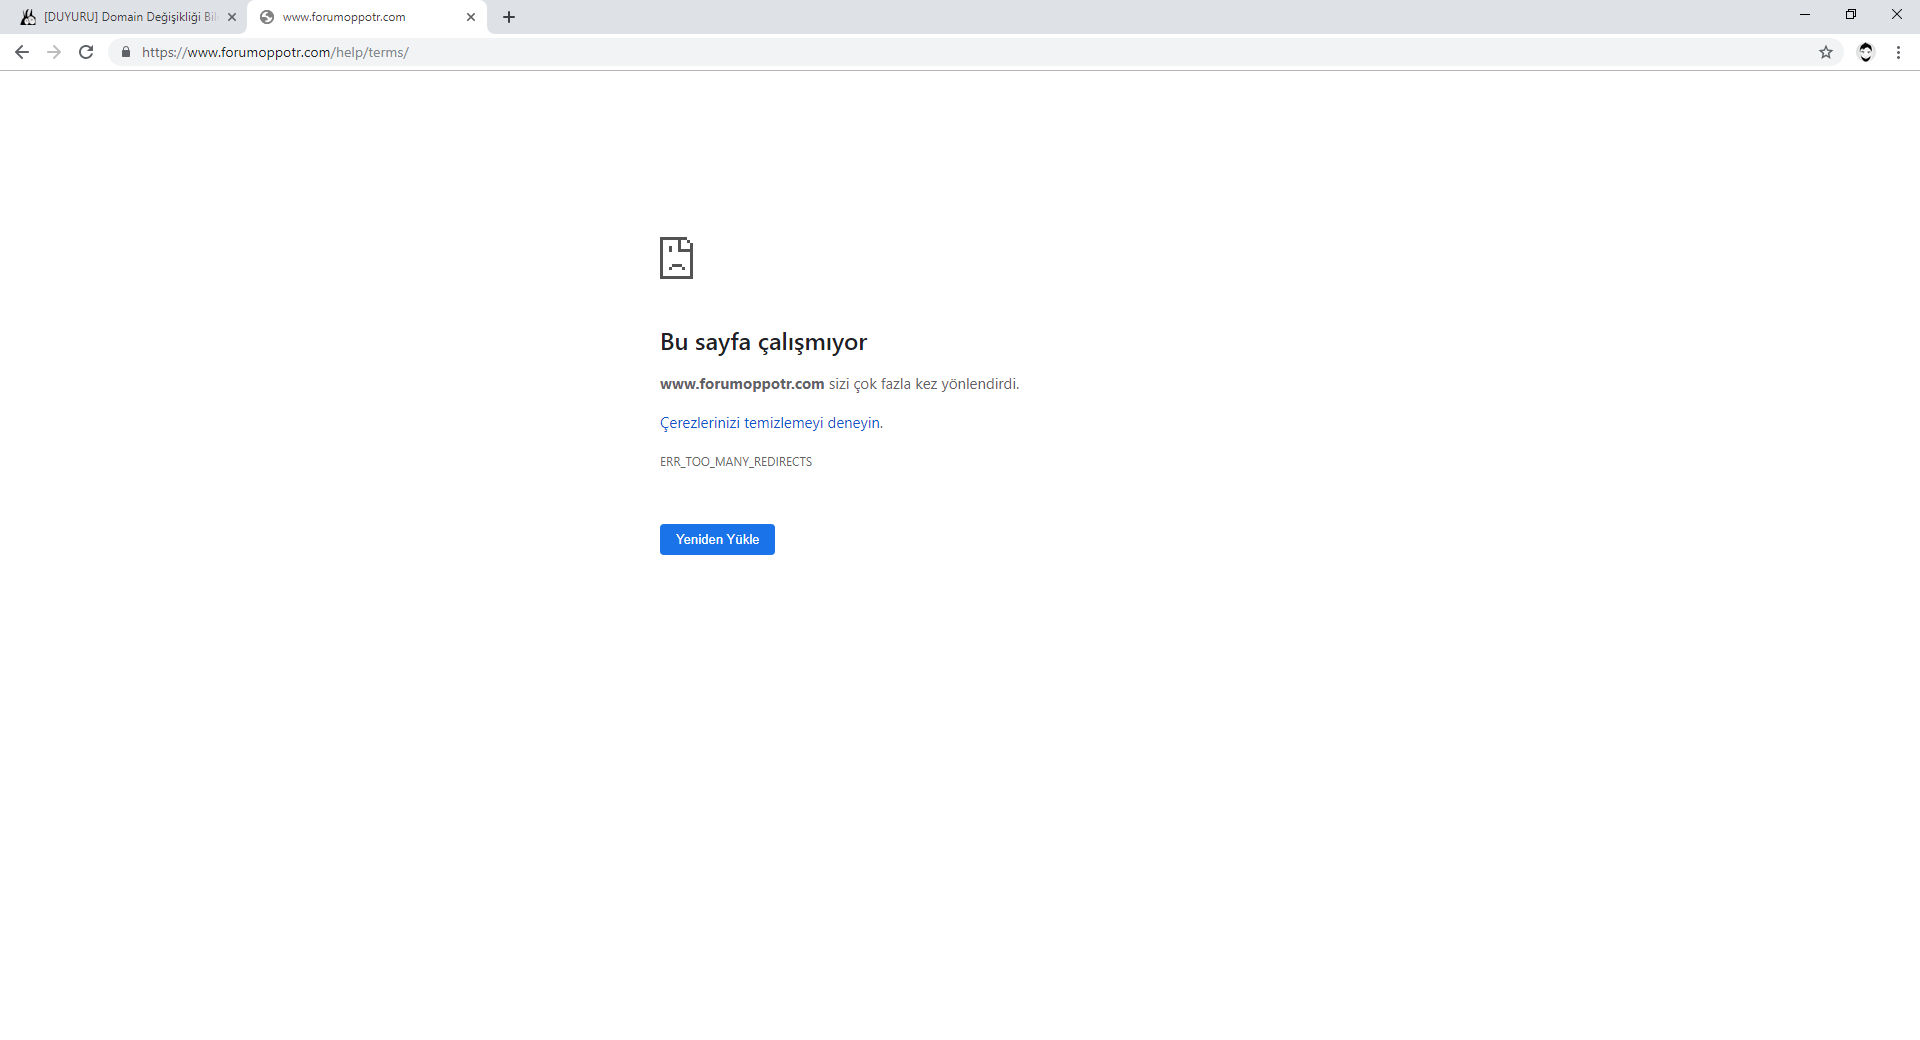Restore down the browser window
This screenshot has height=1040, width=1920.
tap(1851, 14)
